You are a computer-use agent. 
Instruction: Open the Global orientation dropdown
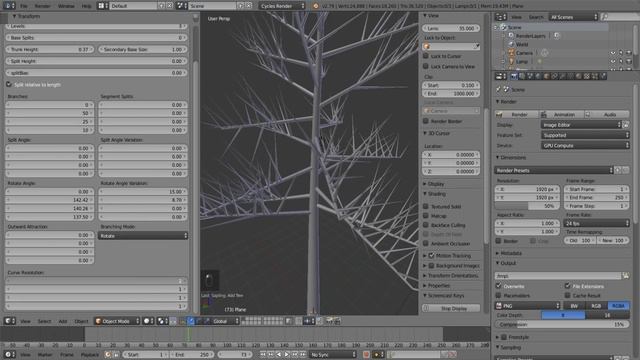(x=225, y=321)
